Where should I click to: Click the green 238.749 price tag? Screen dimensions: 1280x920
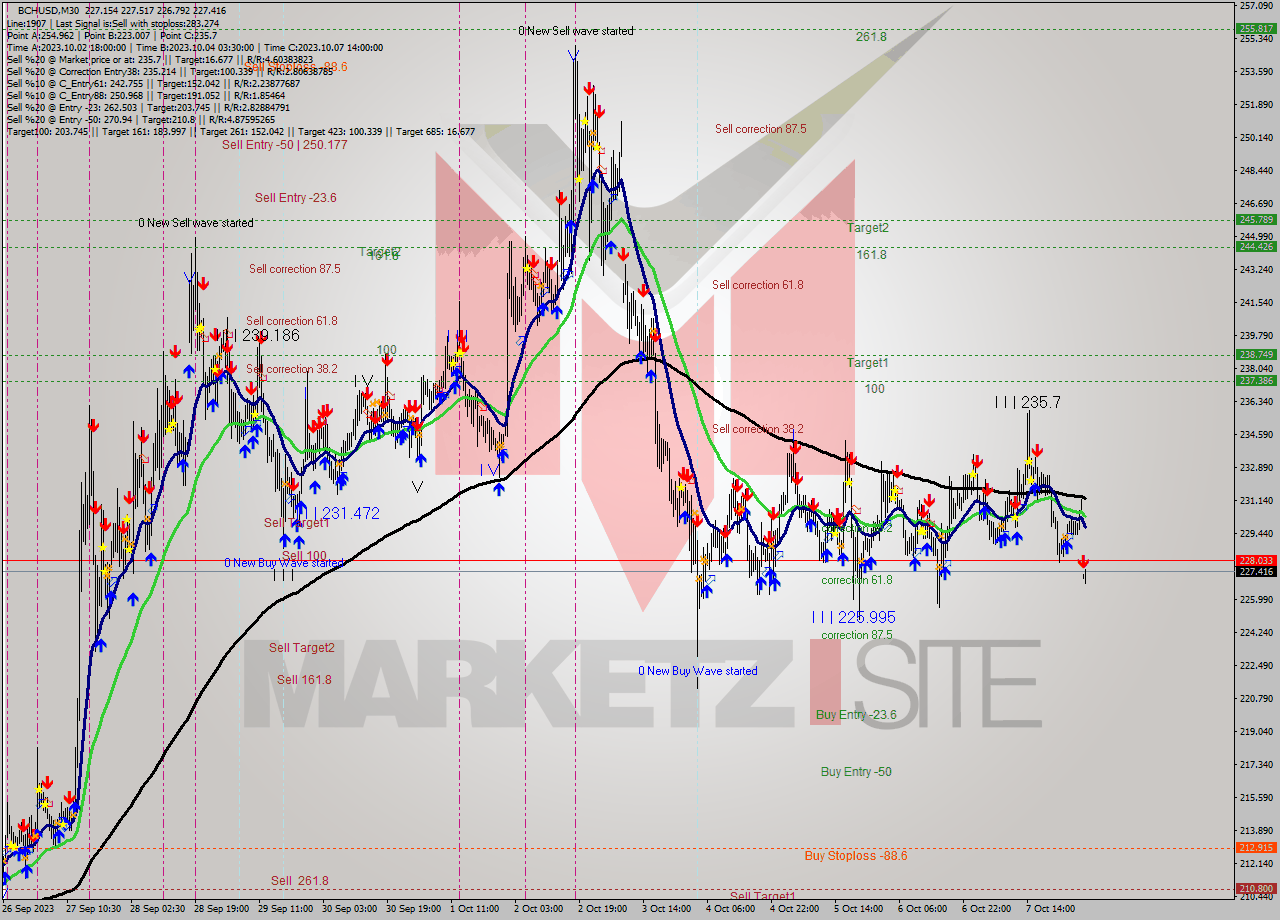1257,354
